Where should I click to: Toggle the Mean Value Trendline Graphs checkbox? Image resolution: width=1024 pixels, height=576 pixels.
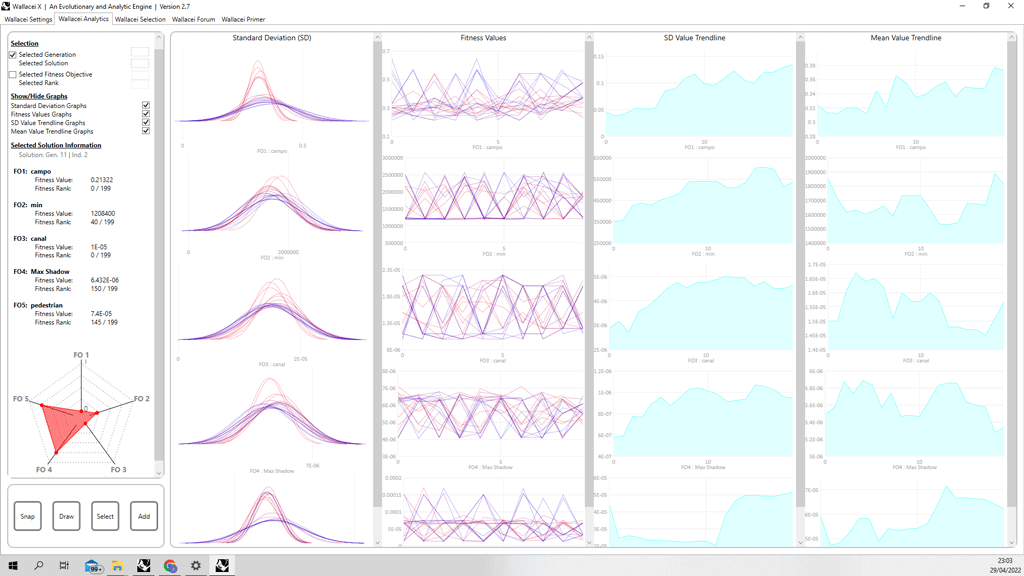click(x=146, y=131)
